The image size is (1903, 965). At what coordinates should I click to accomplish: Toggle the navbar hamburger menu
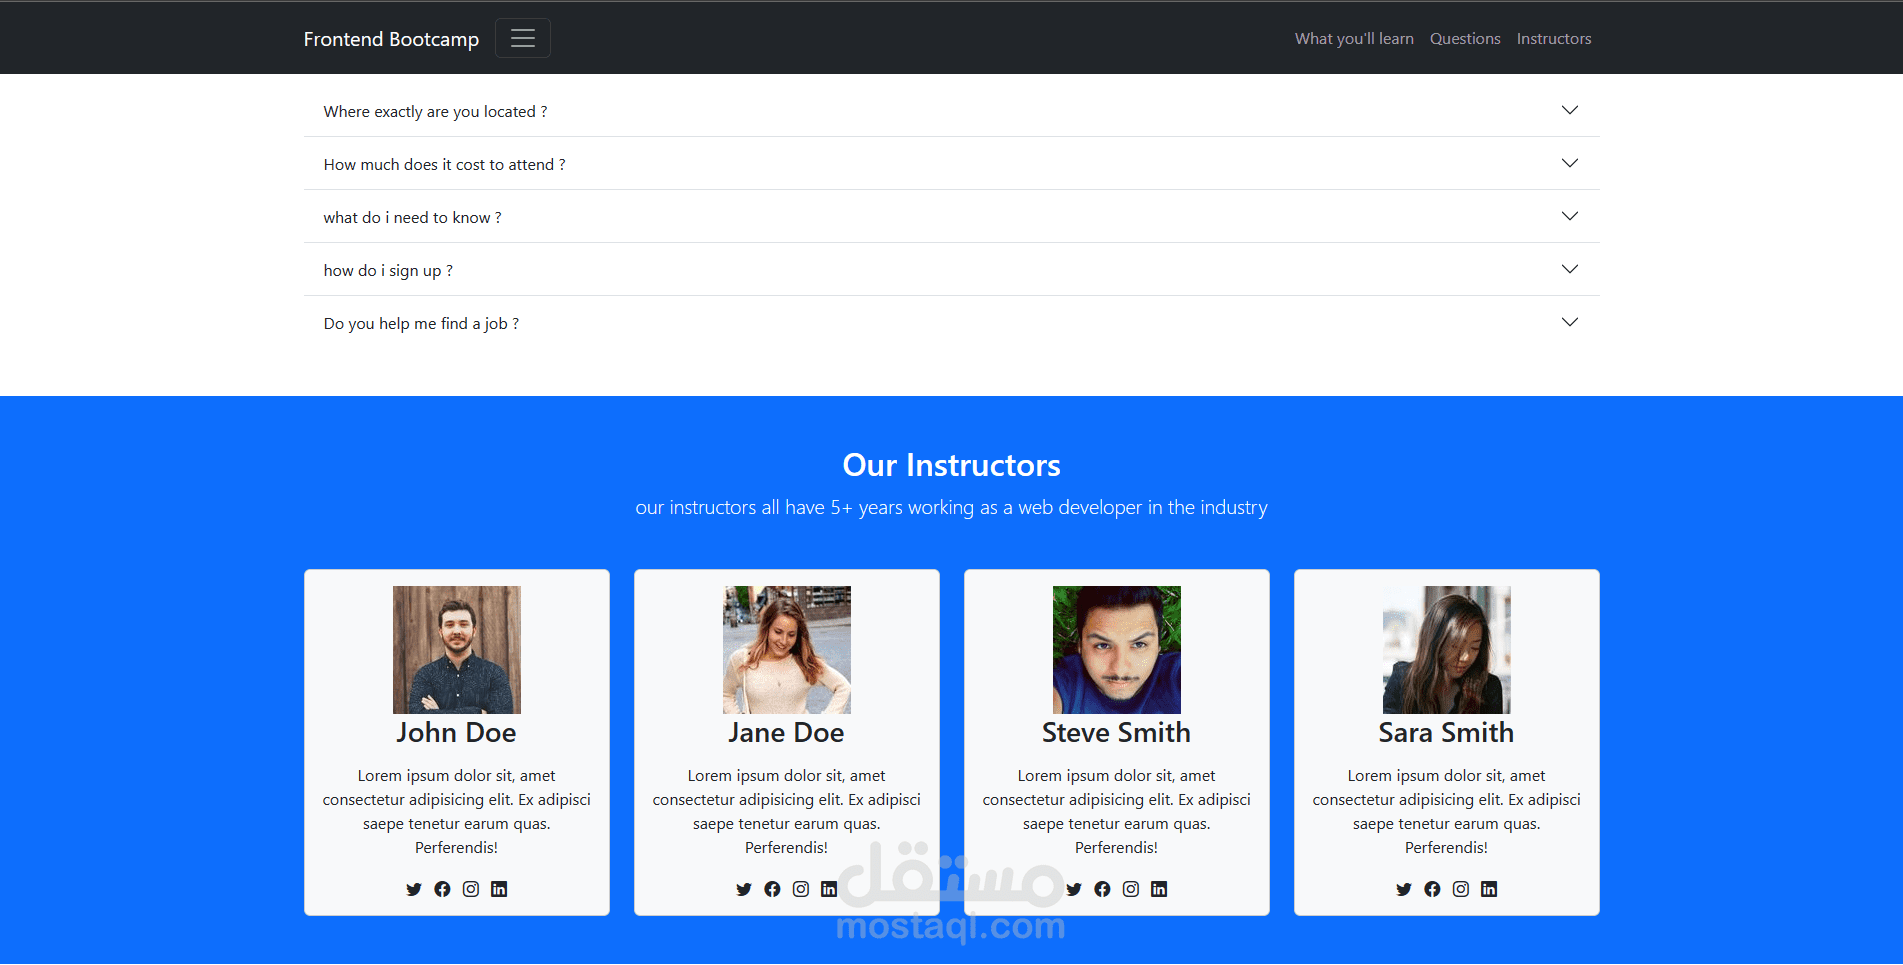(x=522, y=37)
